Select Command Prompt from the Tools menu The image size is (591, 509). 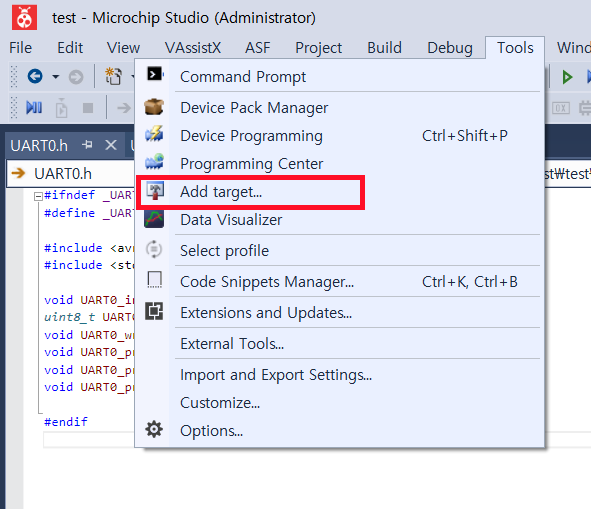click(340, 77)
